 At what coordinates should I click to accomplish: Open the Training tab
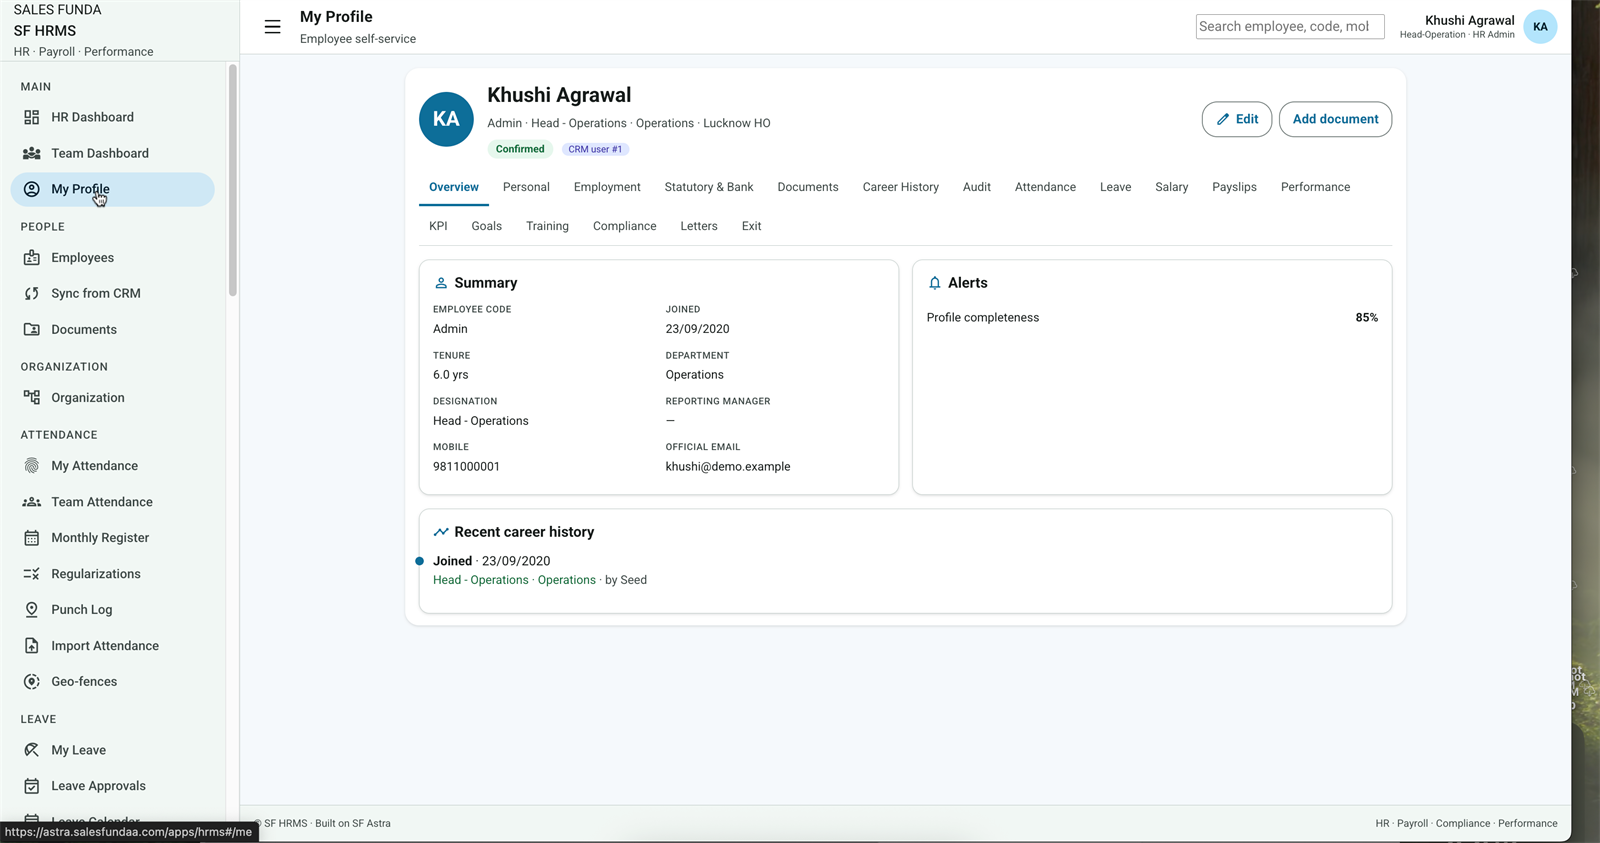pyautogui.click(x=547, y=226)
